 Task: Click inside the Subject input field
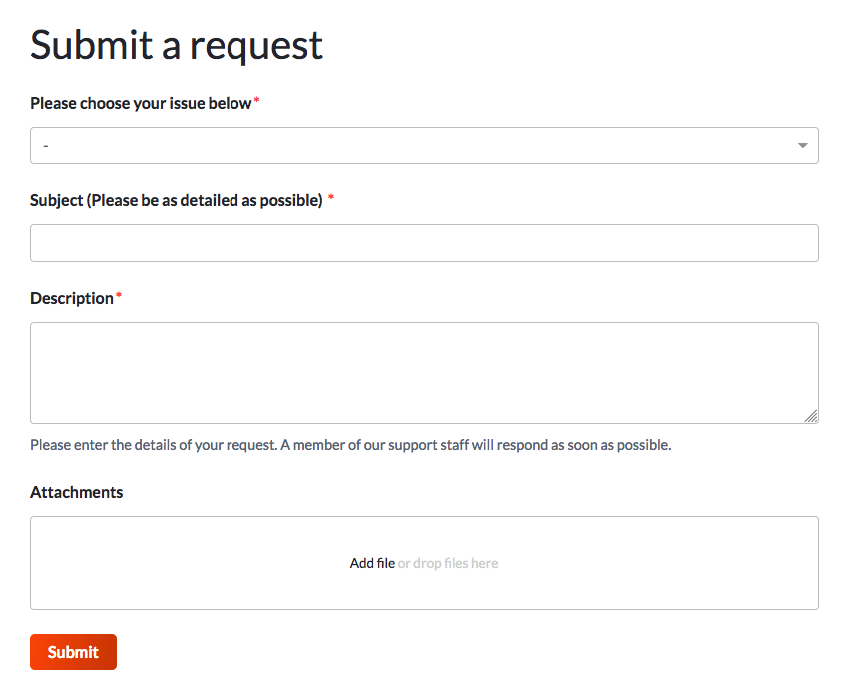(424, 242)
